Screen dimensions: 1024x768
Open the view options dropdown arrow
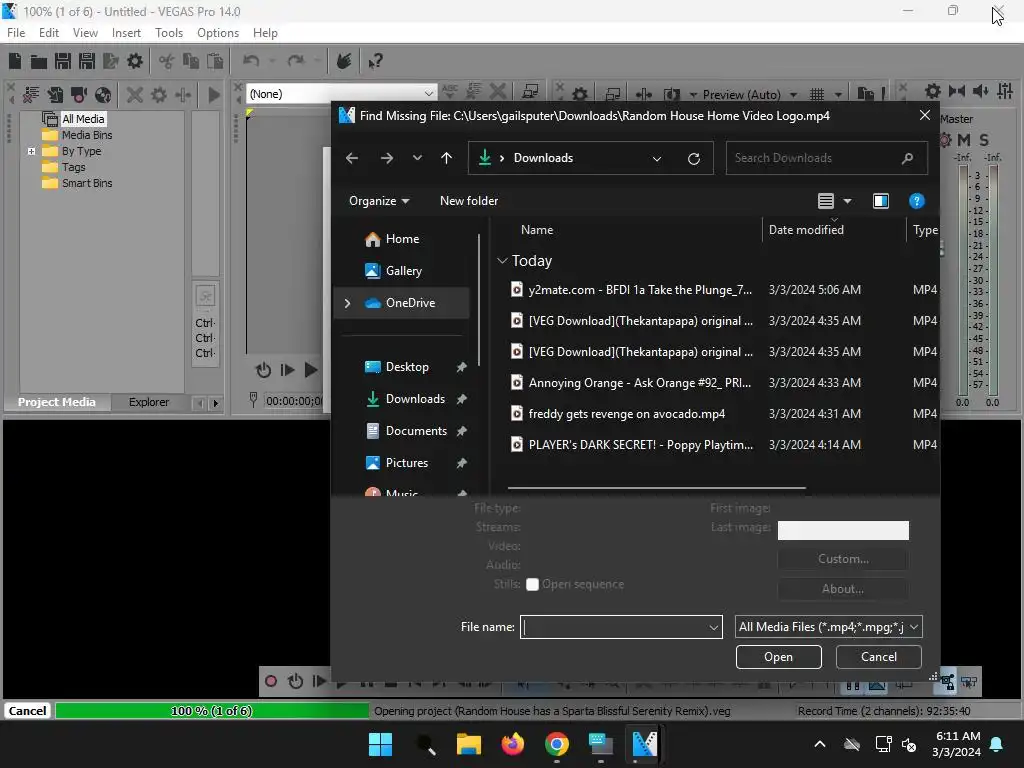tap(847, 201)
